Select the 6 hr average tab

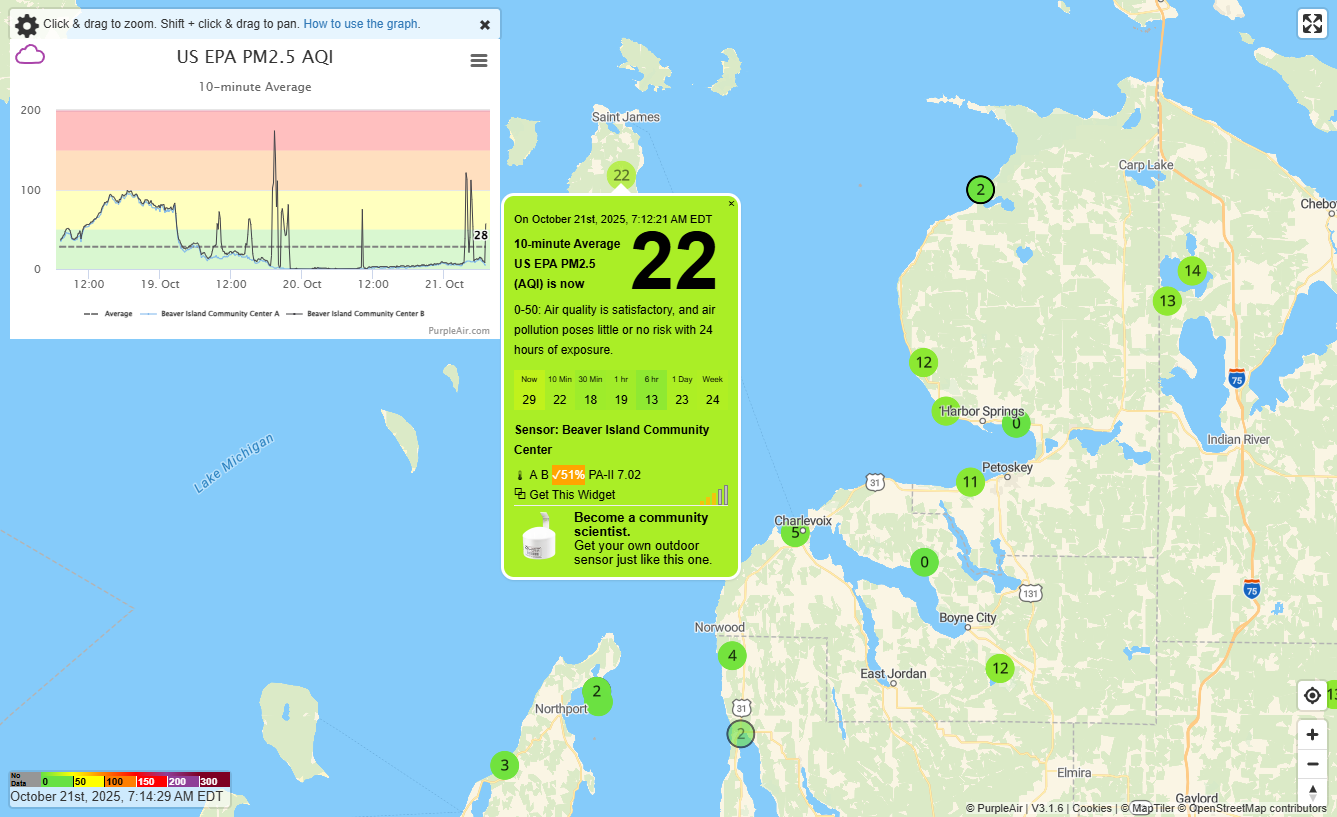[651, 390]
